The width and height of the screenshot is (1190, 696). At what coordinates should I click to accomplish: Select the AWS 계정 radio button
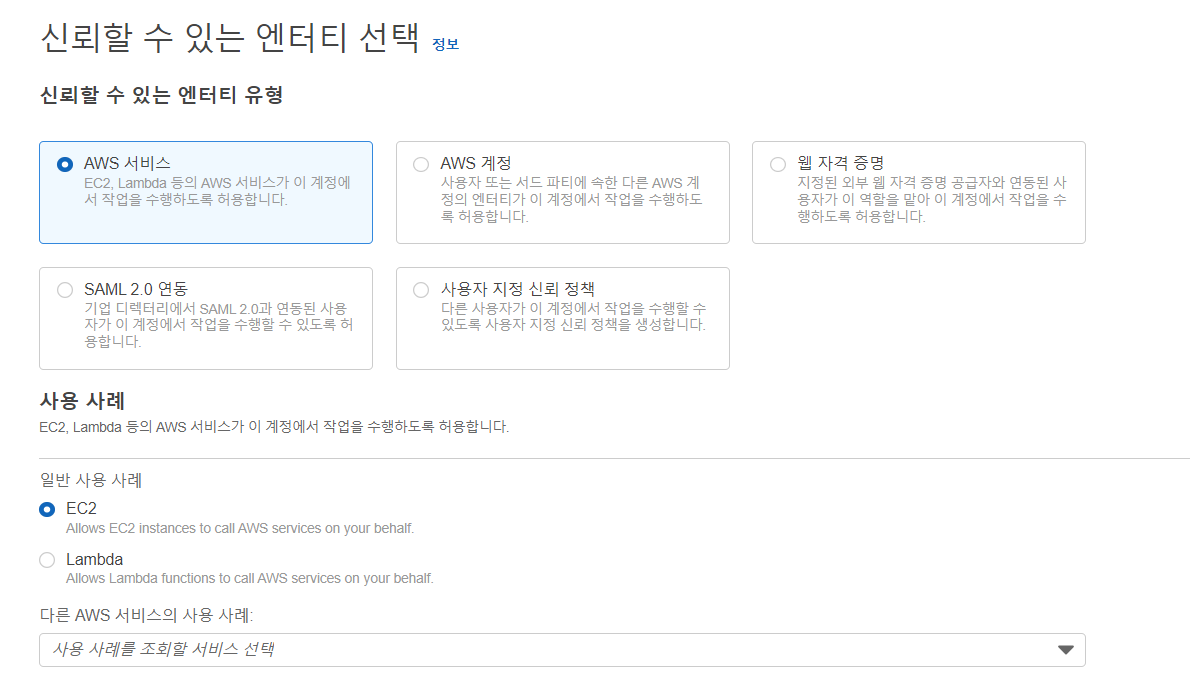point(421,164)
